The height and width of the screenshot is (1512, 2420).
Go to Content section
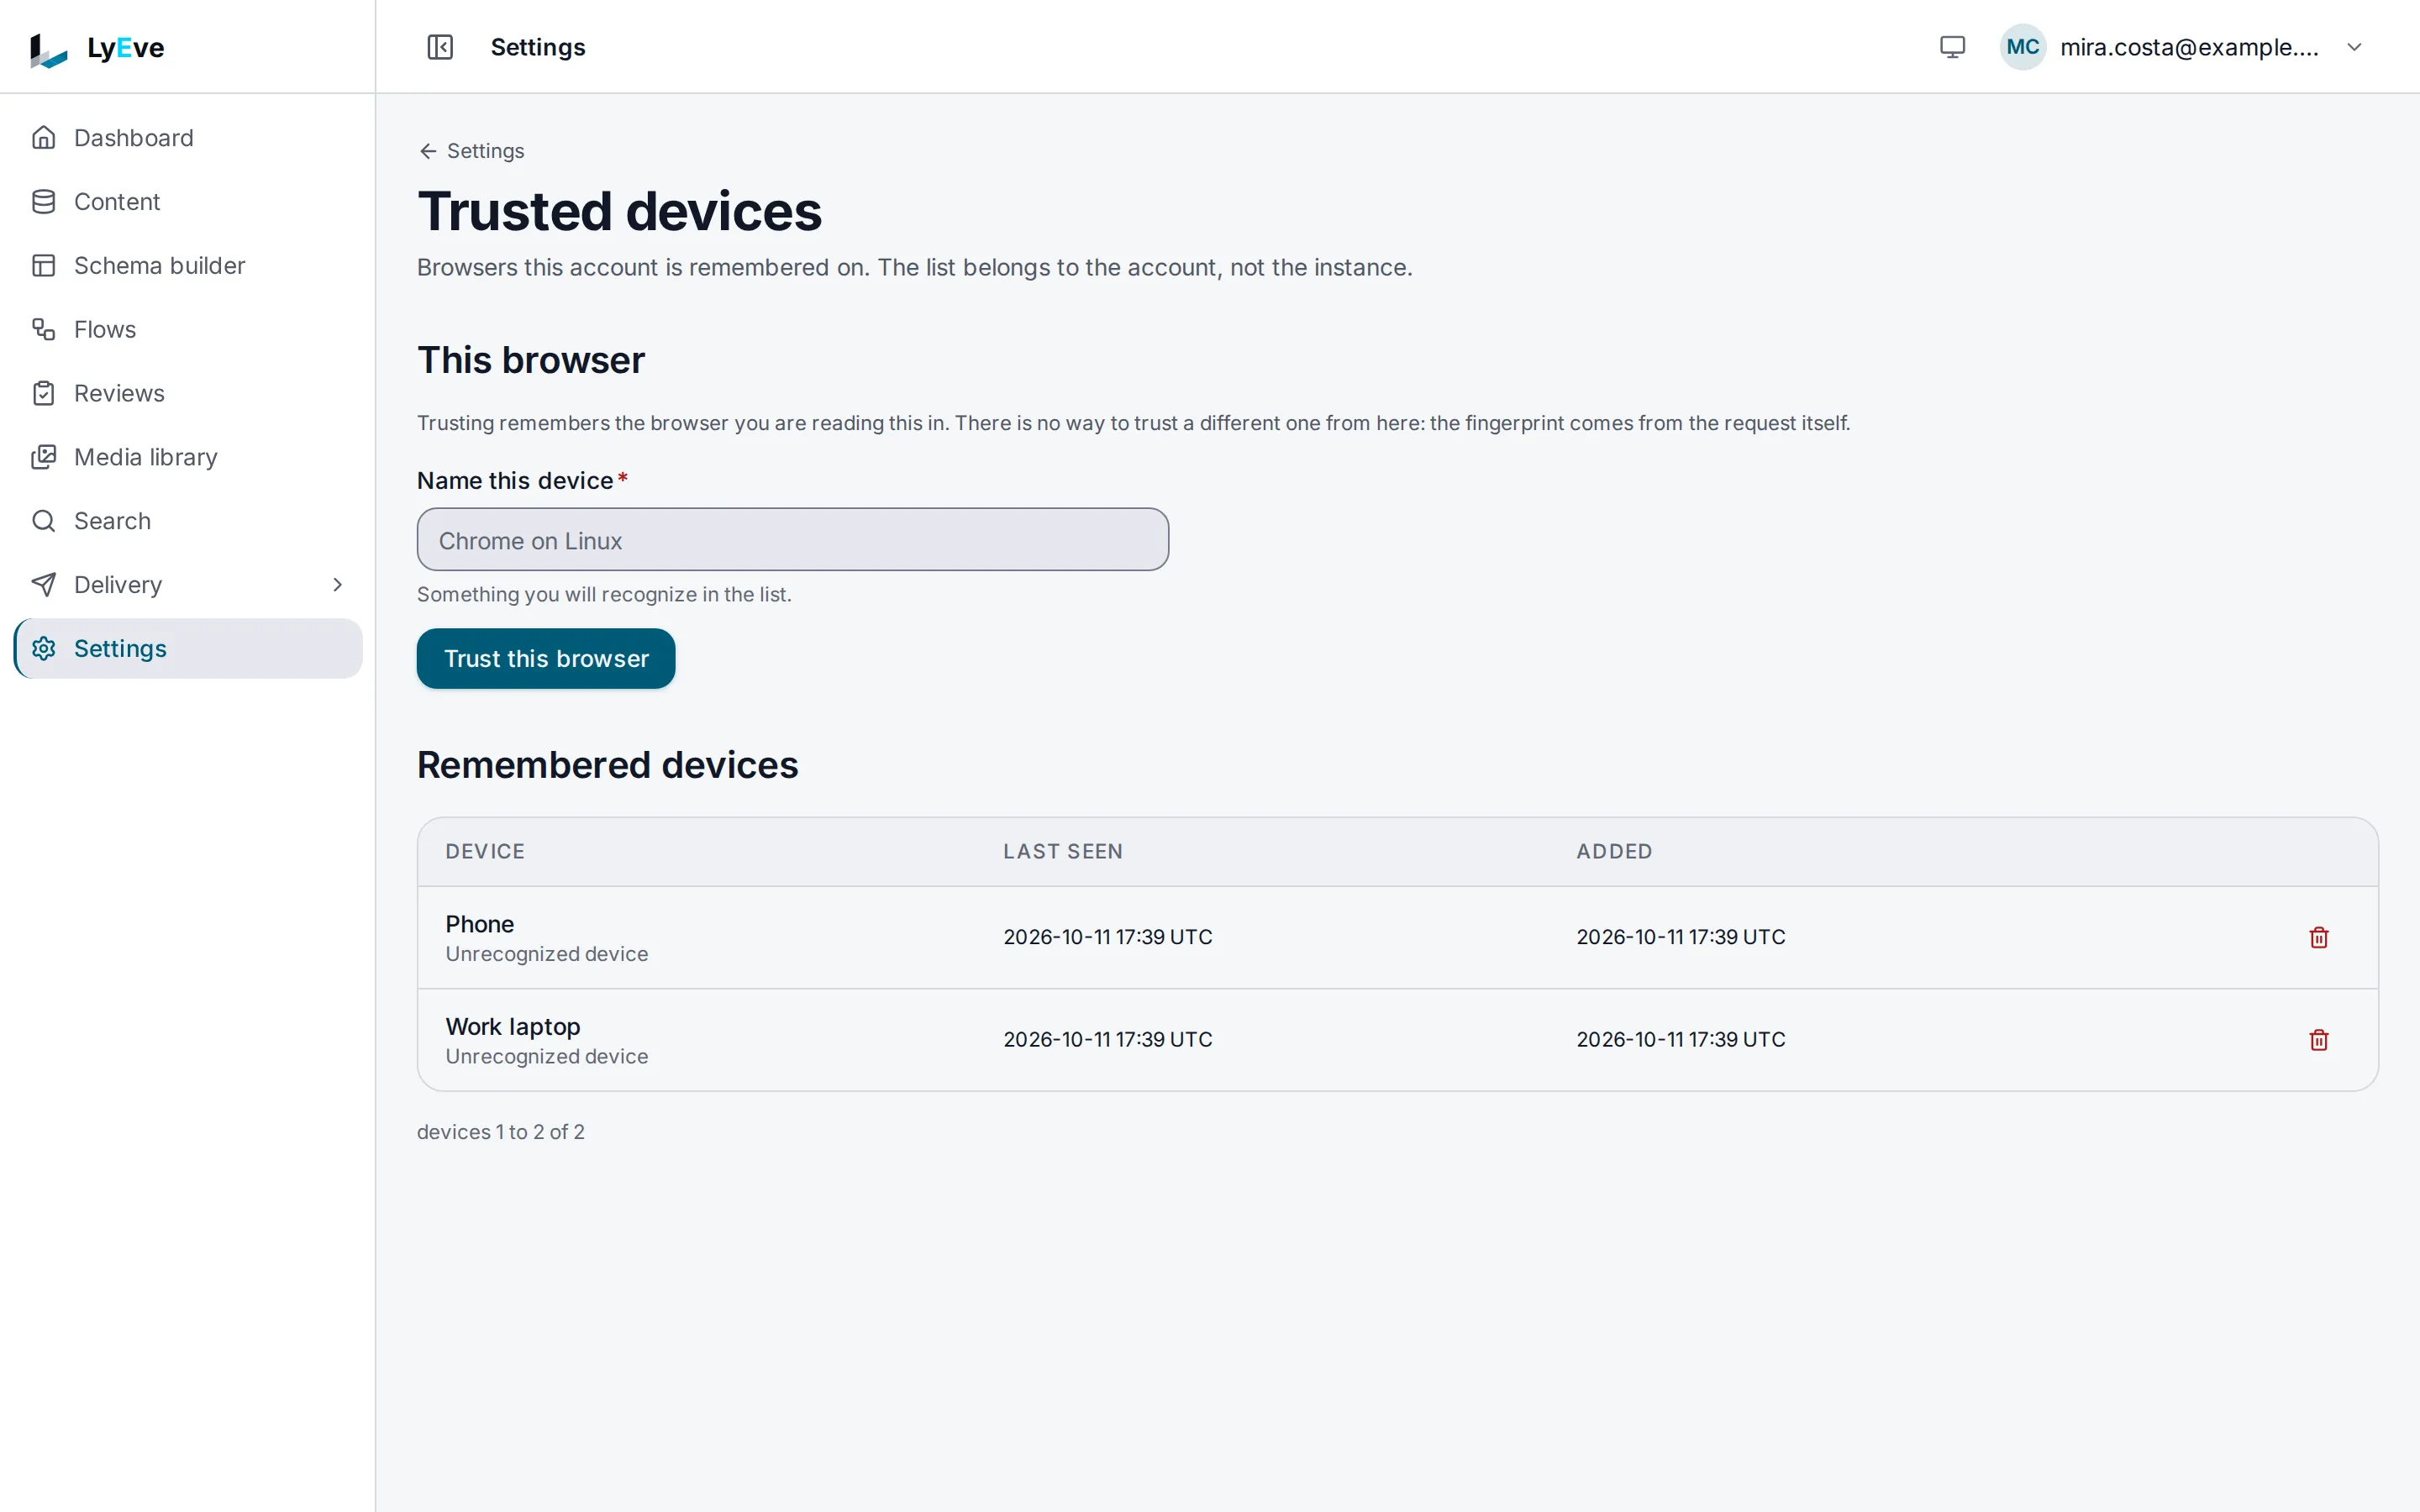pos(188,202)
